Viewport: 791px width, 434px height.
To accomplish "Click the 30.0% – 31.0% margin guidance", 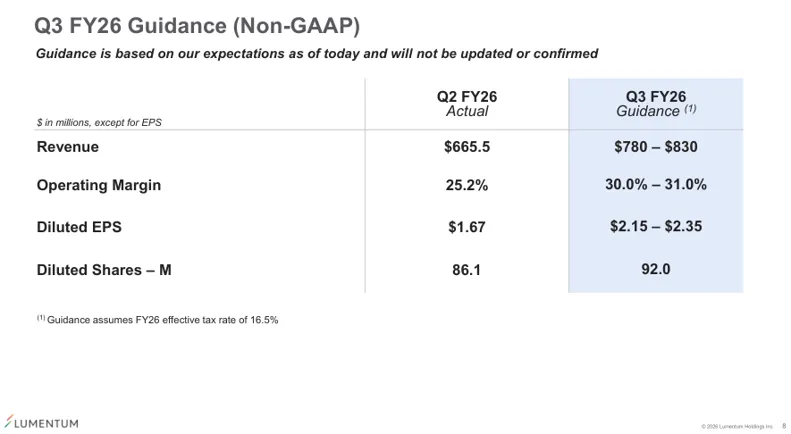I will (655, 185).
